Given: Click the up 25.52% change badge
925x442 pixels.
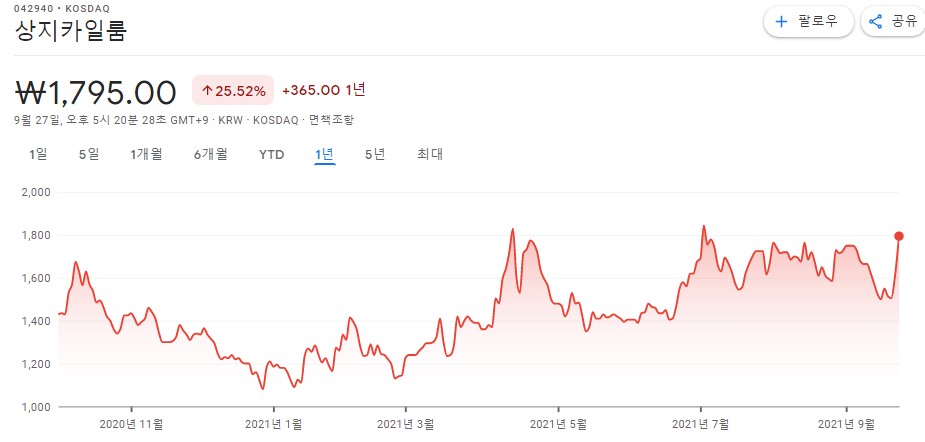Looking at the screenshot, I should (x=233, y=90).
